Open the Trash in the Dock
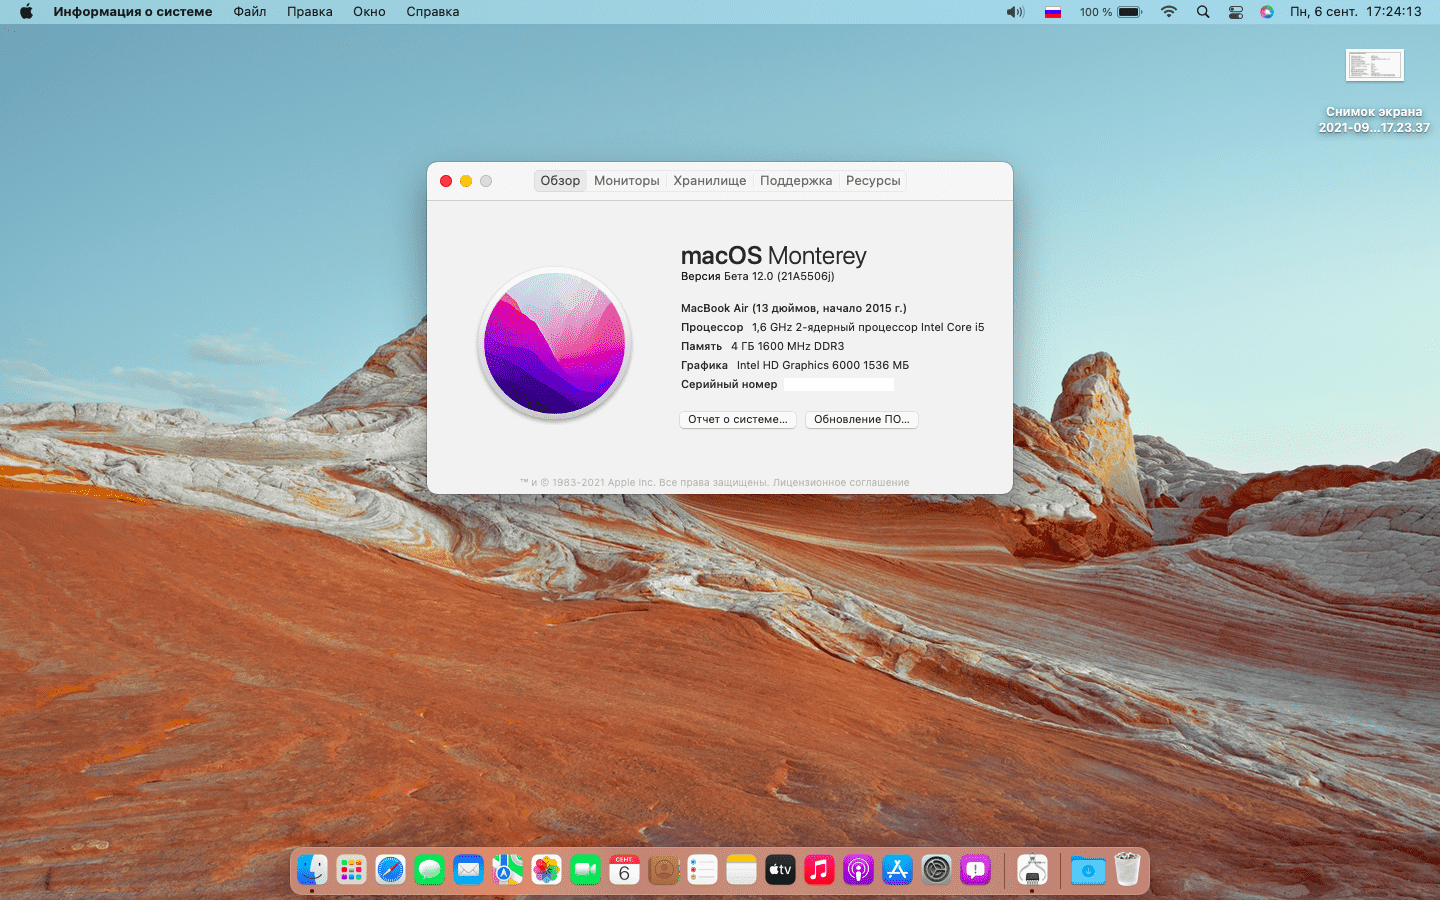This screenshot has height=900, width=1440. point(1127,870)
